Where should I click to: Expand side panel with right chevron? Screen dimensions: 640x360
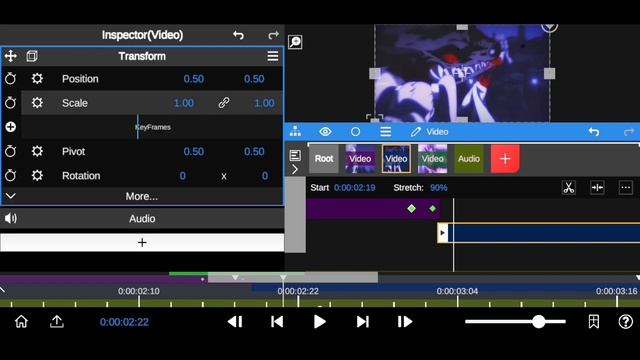coord(295,169)
